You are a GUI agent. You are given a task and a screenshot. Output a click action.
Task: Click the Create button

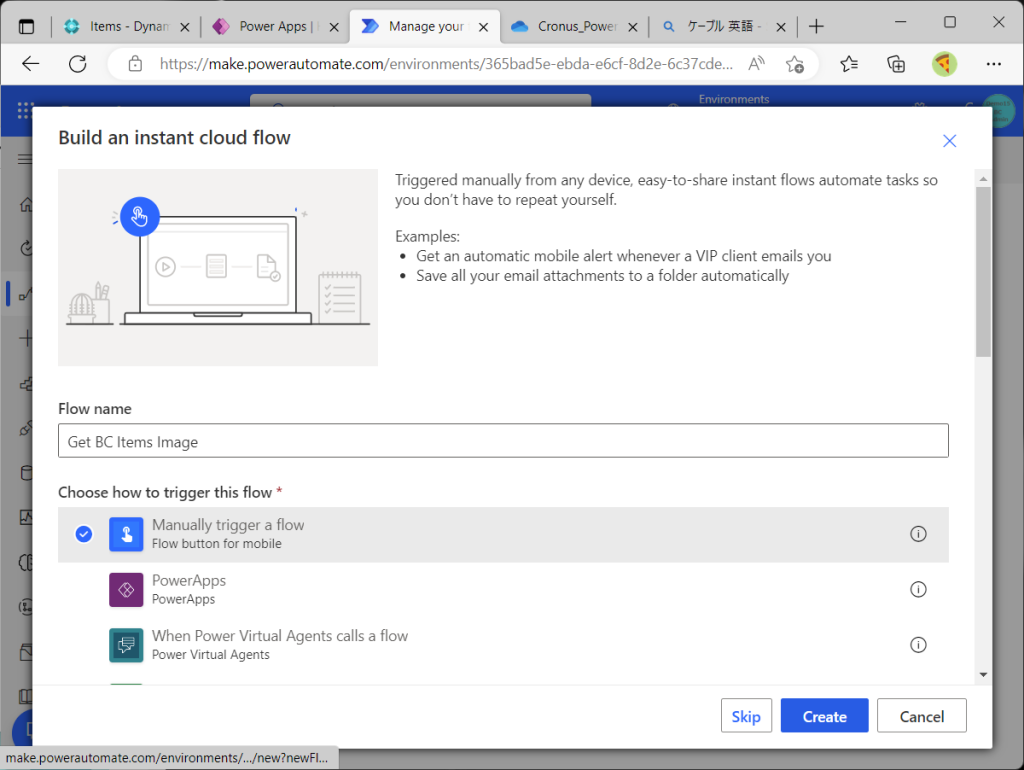[x=825, y=716]
